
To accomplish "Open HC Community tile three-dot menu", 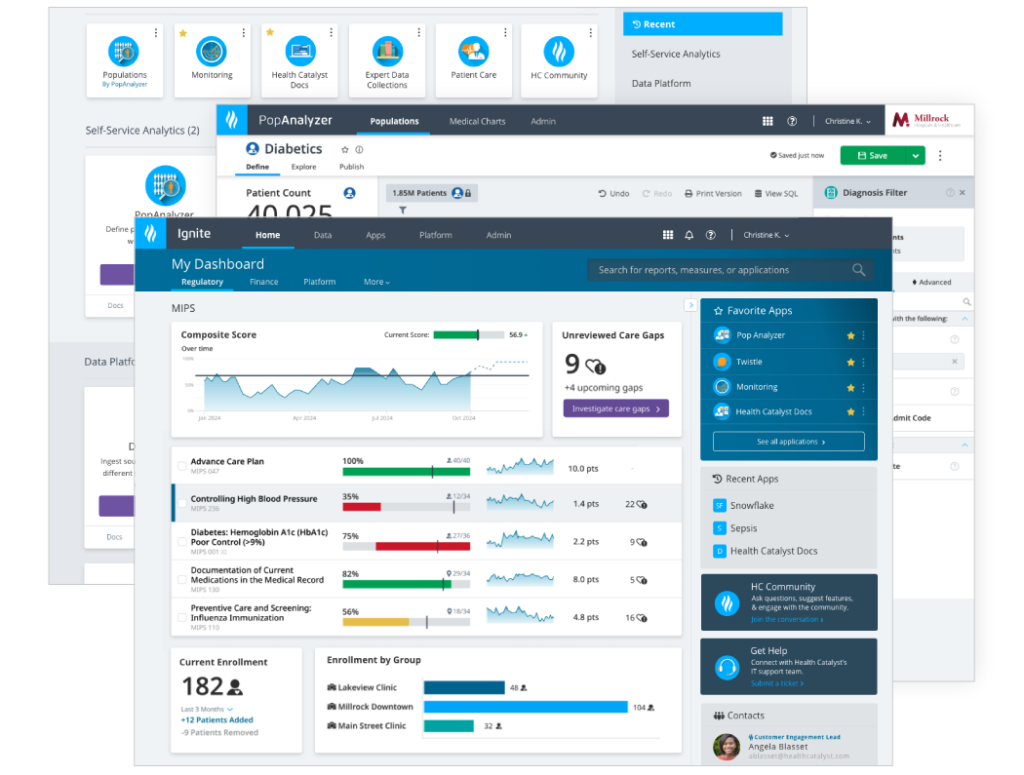I will coord(590,33).
